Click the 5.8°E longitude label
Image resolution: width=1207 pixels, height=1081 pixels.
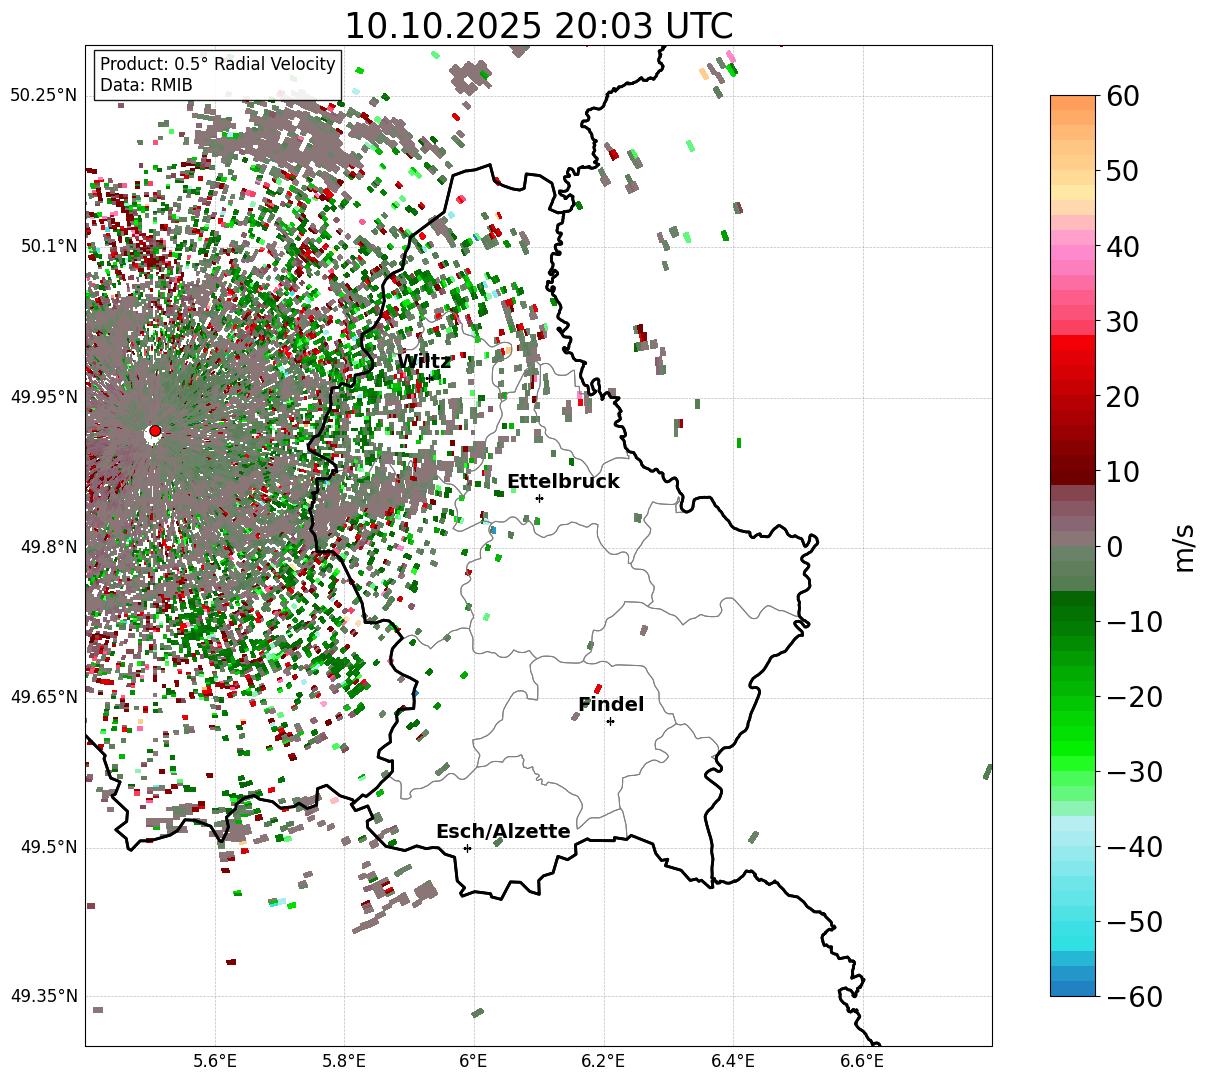pos(344,1062)
